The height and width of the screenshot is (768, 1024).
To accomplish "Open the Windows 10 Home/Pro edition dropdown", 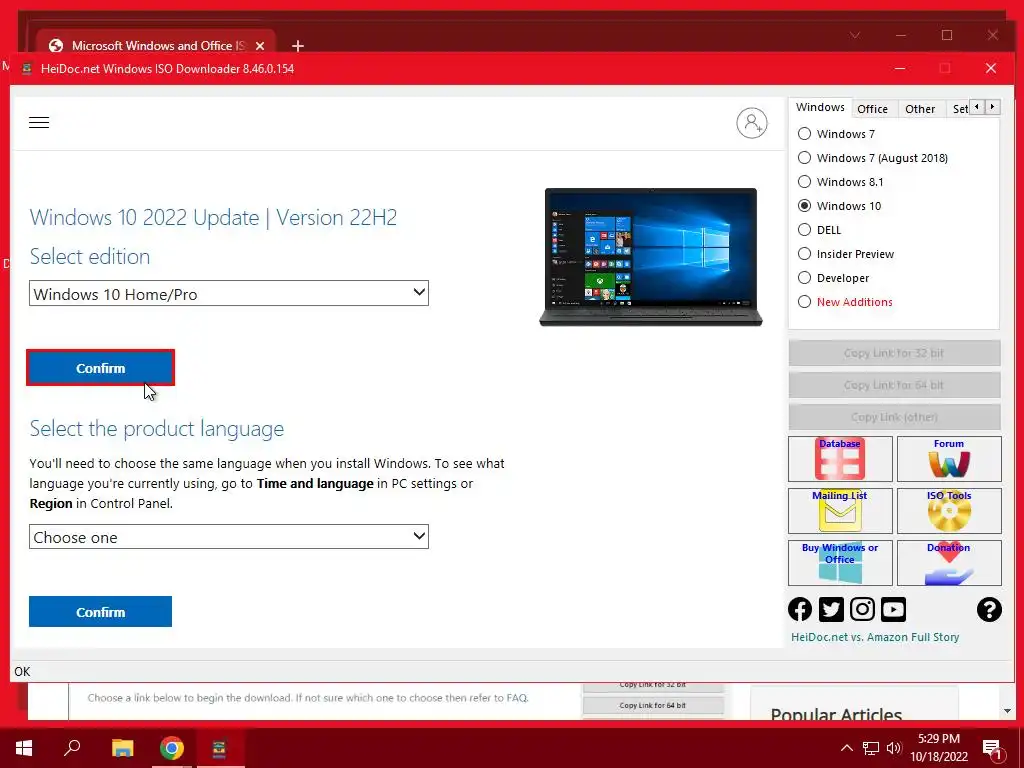I will (229, 293).
